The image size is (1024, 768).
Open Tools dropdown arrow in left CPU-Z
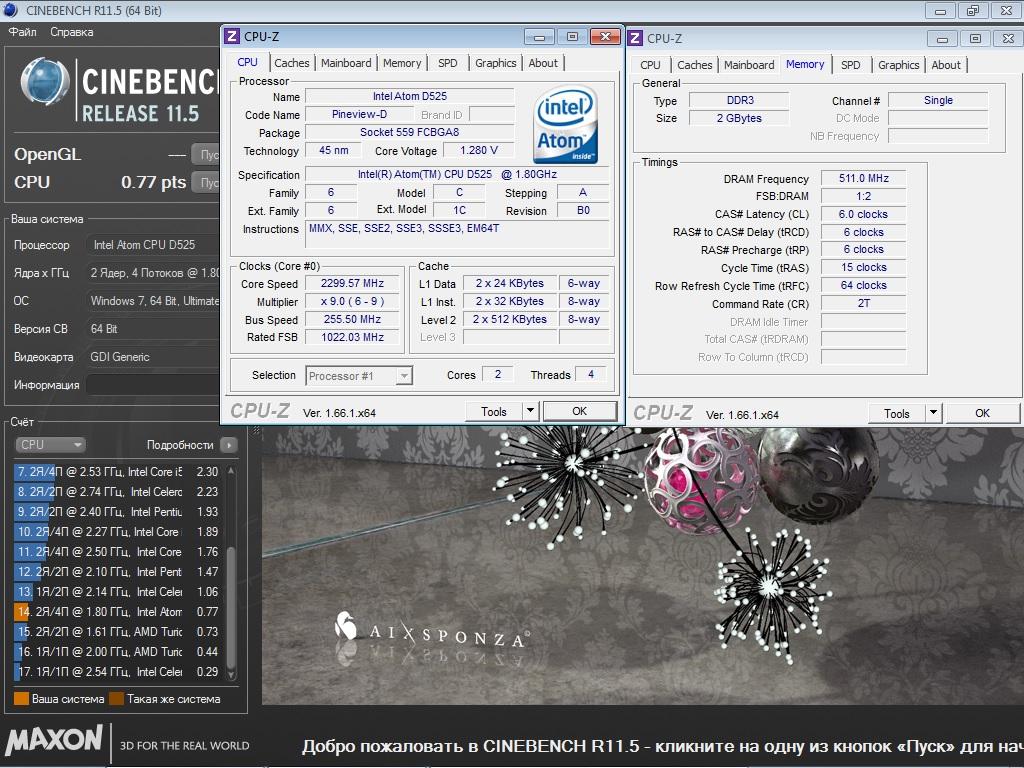pyautogui.click(x=530, y=411)
